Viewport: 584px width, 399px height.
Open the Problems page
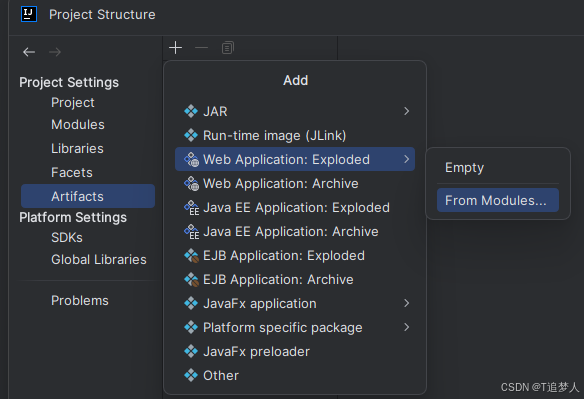tap(80, 300)
